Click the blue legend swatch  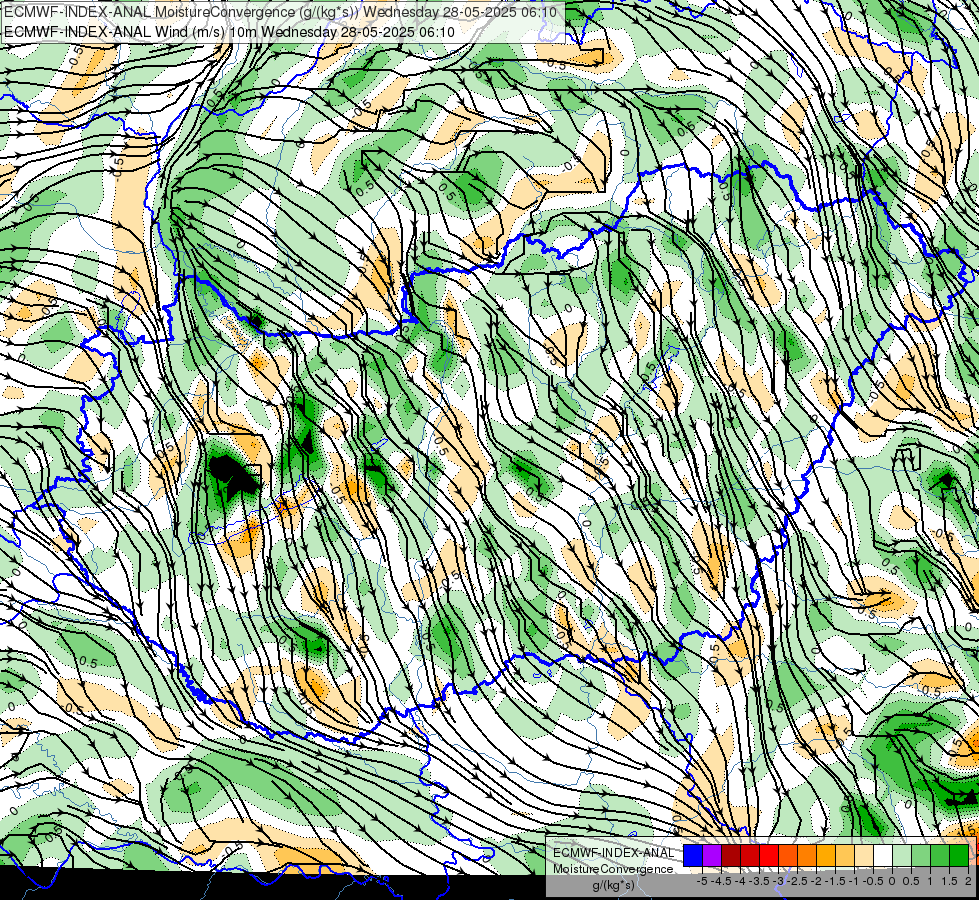tap(693, 856)
